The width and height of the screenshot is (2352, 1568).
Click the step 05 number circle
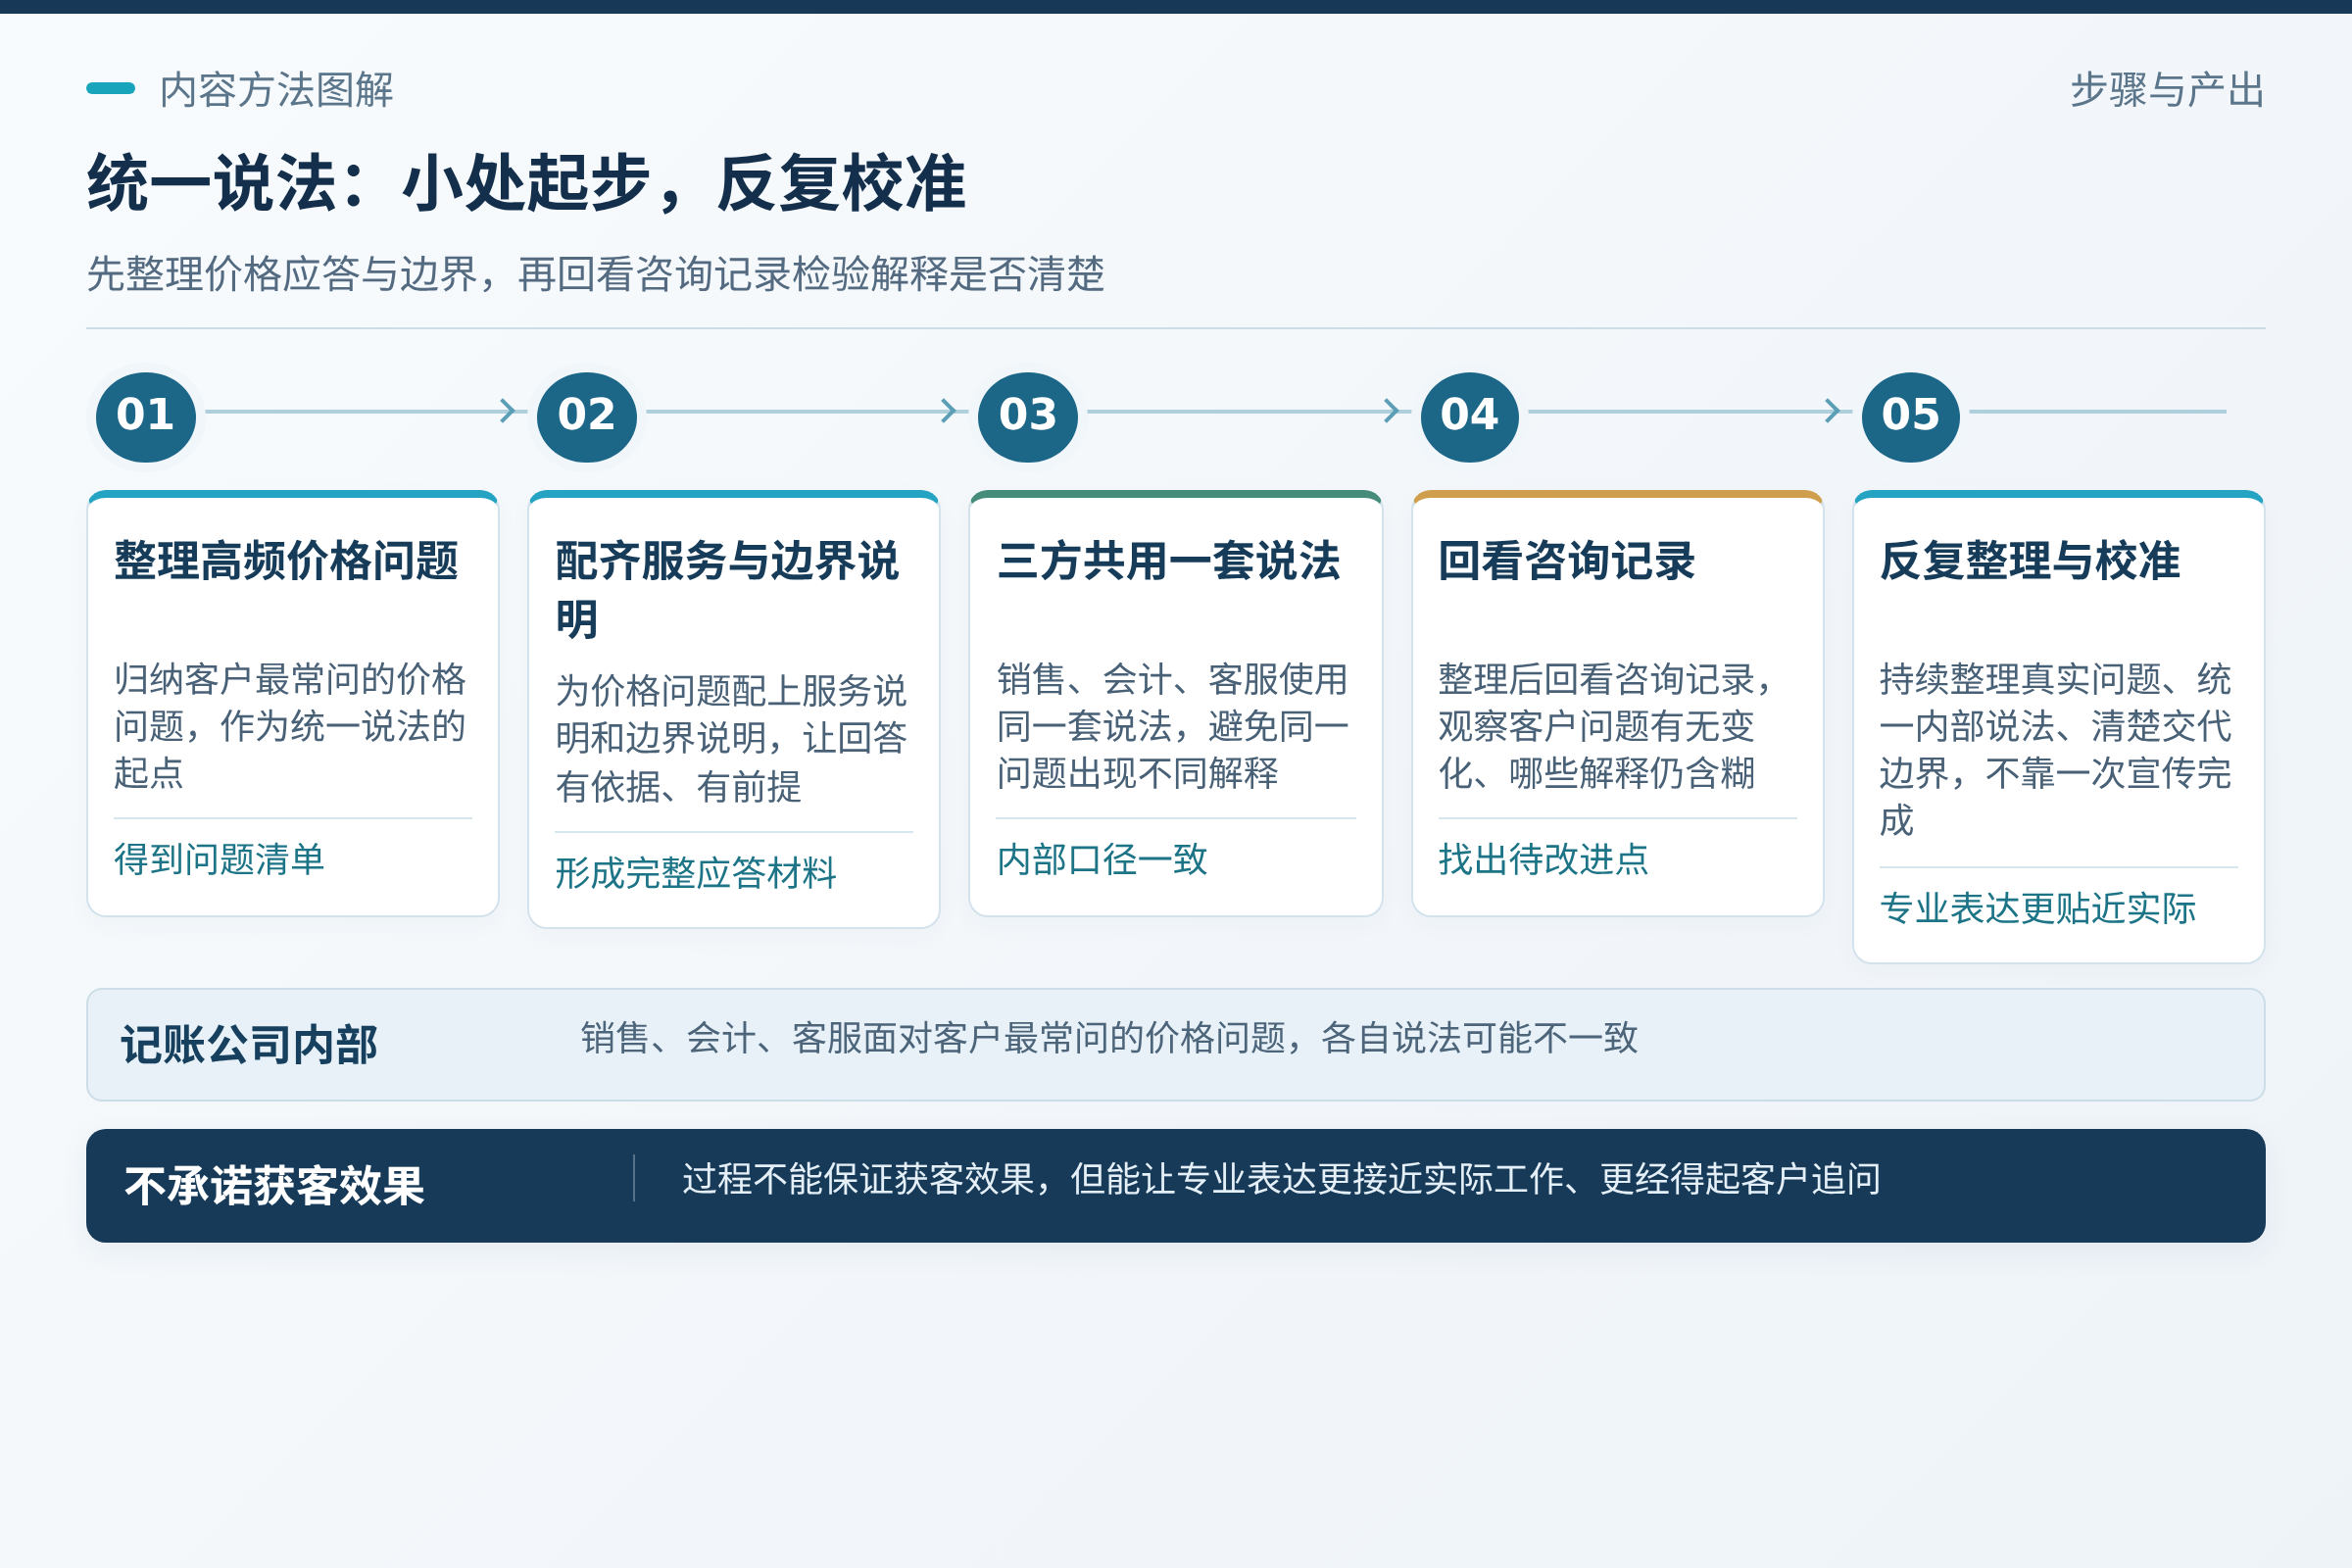click(1911, 417)
